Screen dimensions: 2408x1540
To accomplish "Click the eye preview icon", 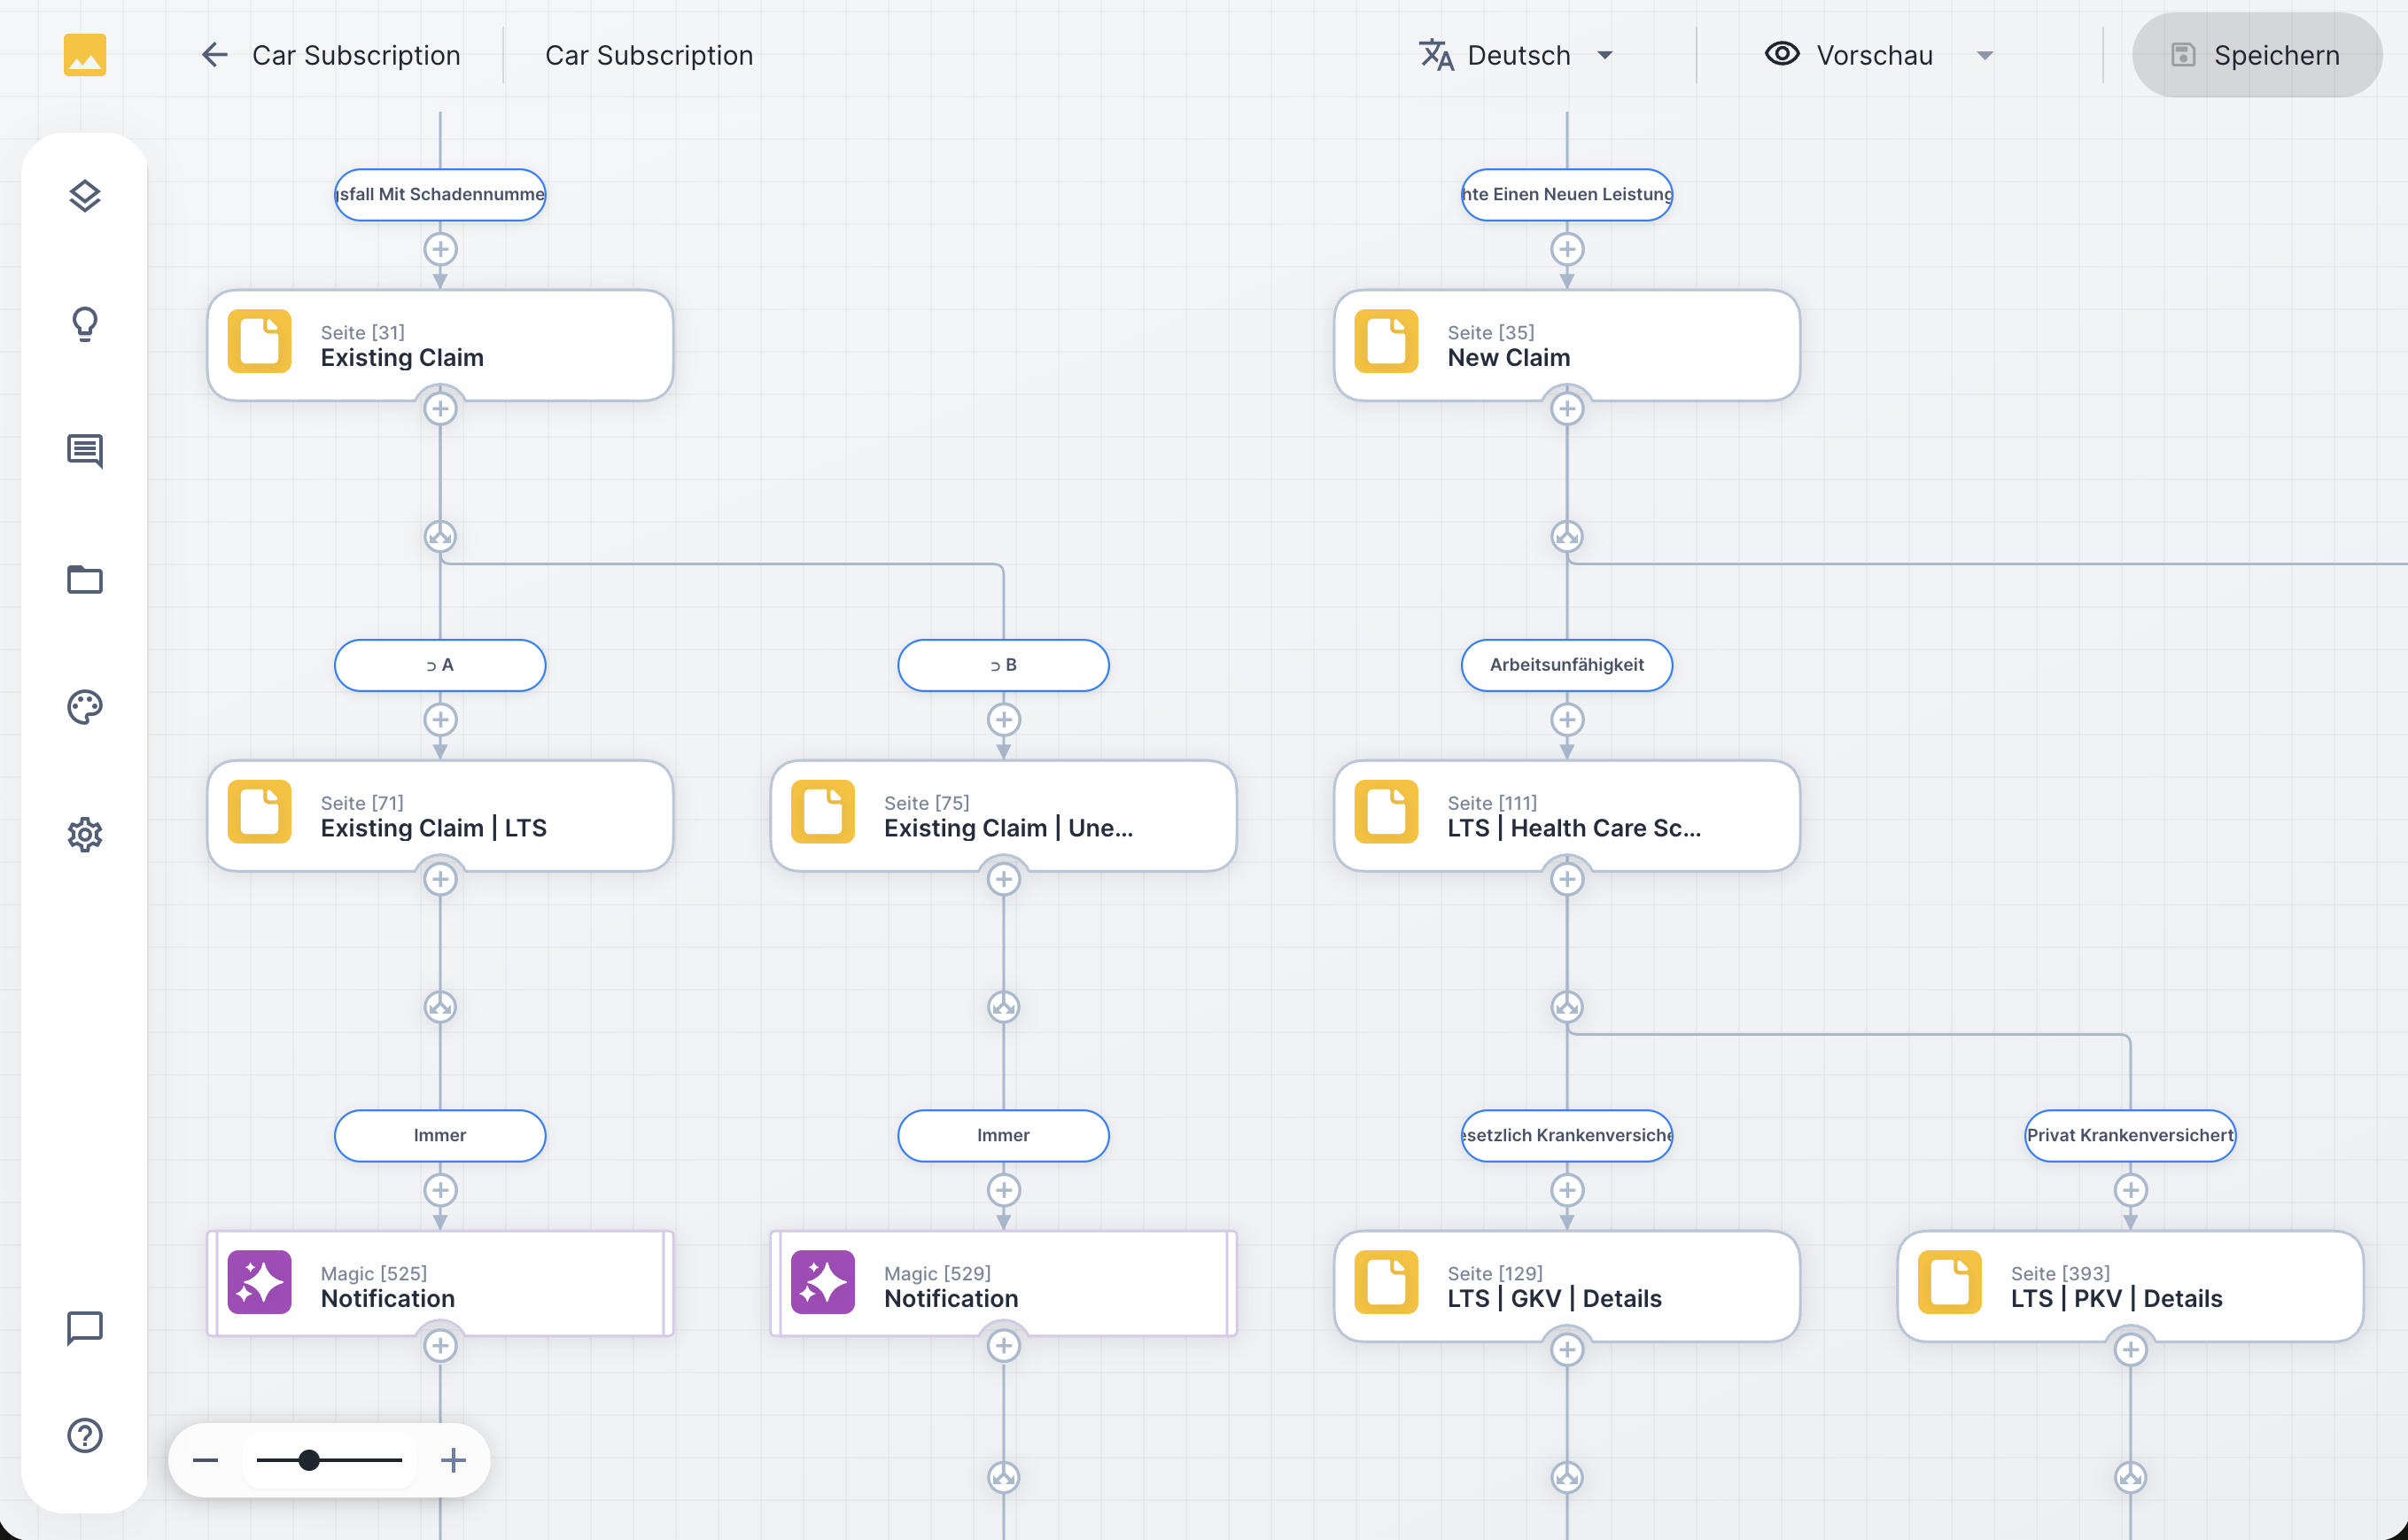I will [x=1782, y=54].
